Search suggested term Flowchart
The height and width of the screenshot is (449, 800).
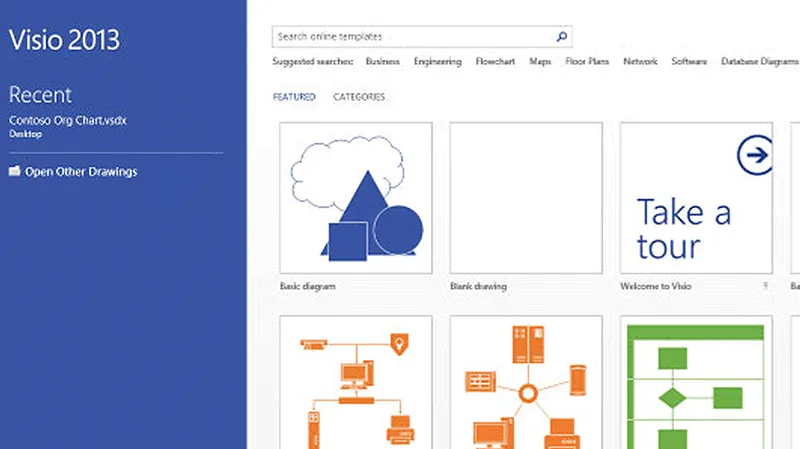tap(495, 61)
